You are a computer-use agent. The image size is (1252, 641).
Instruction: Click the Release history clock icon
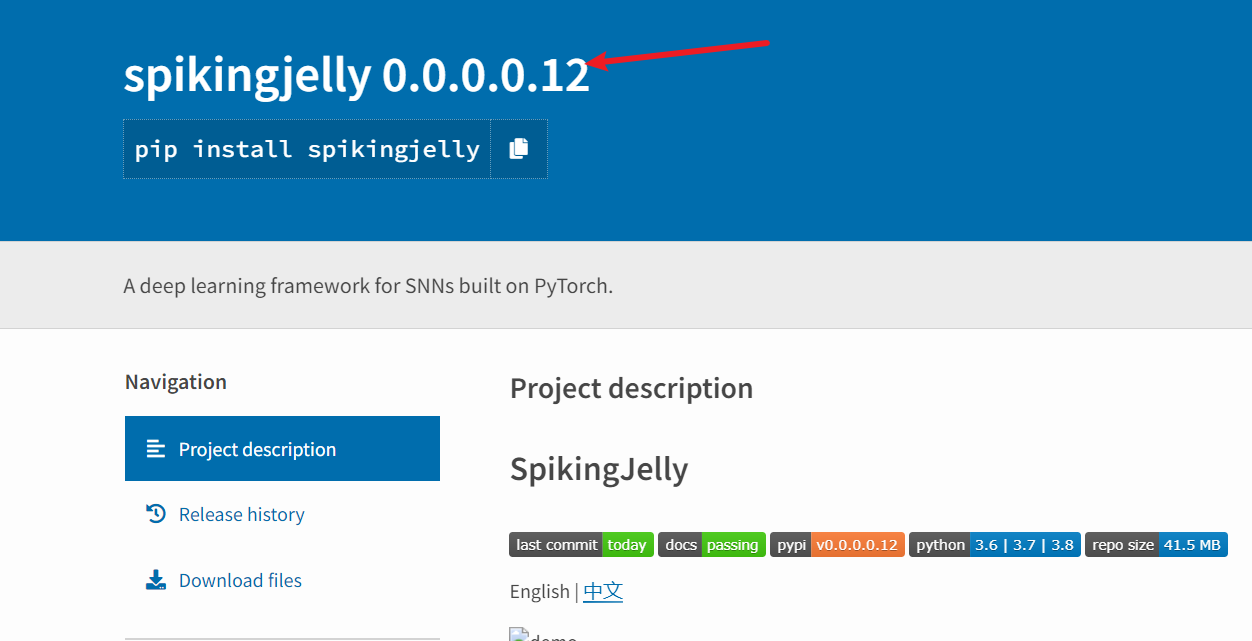pyautogui.click(x=156, y=513)
